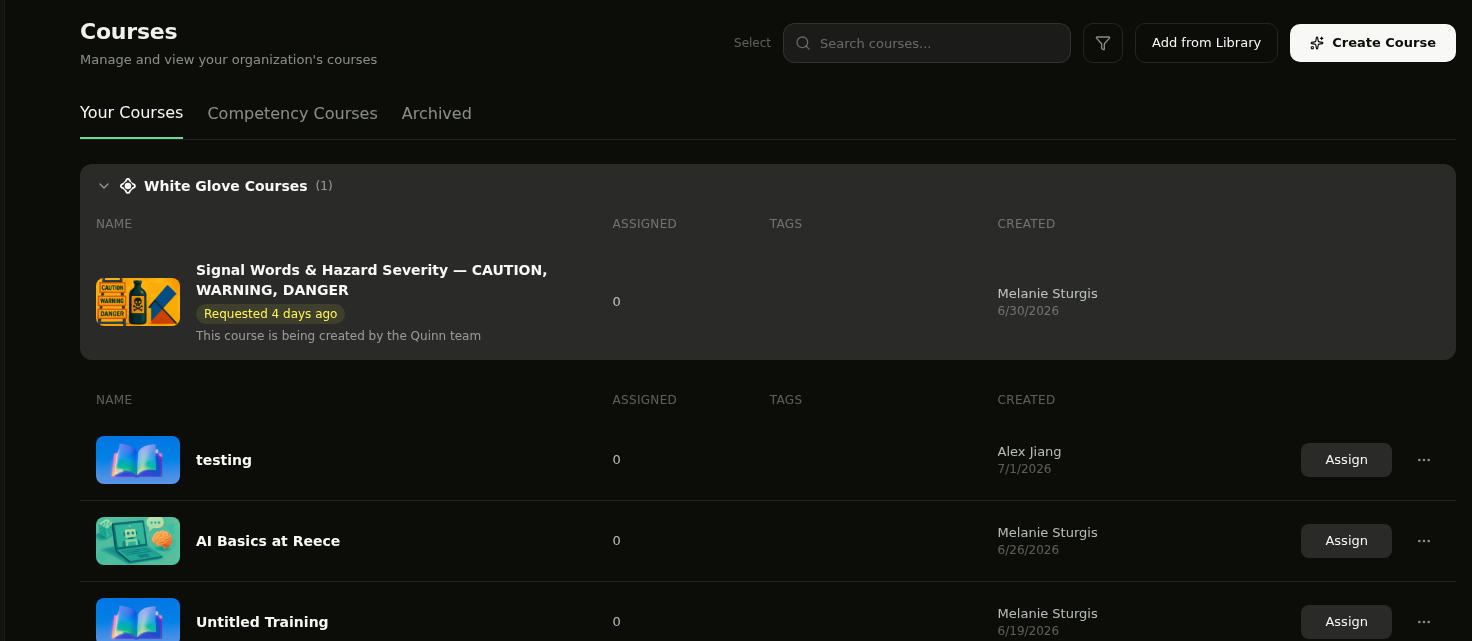Click the Create Course button
Image resolution: width=1472 pixels, height=641 pixels.
[x=1373, y=43]
